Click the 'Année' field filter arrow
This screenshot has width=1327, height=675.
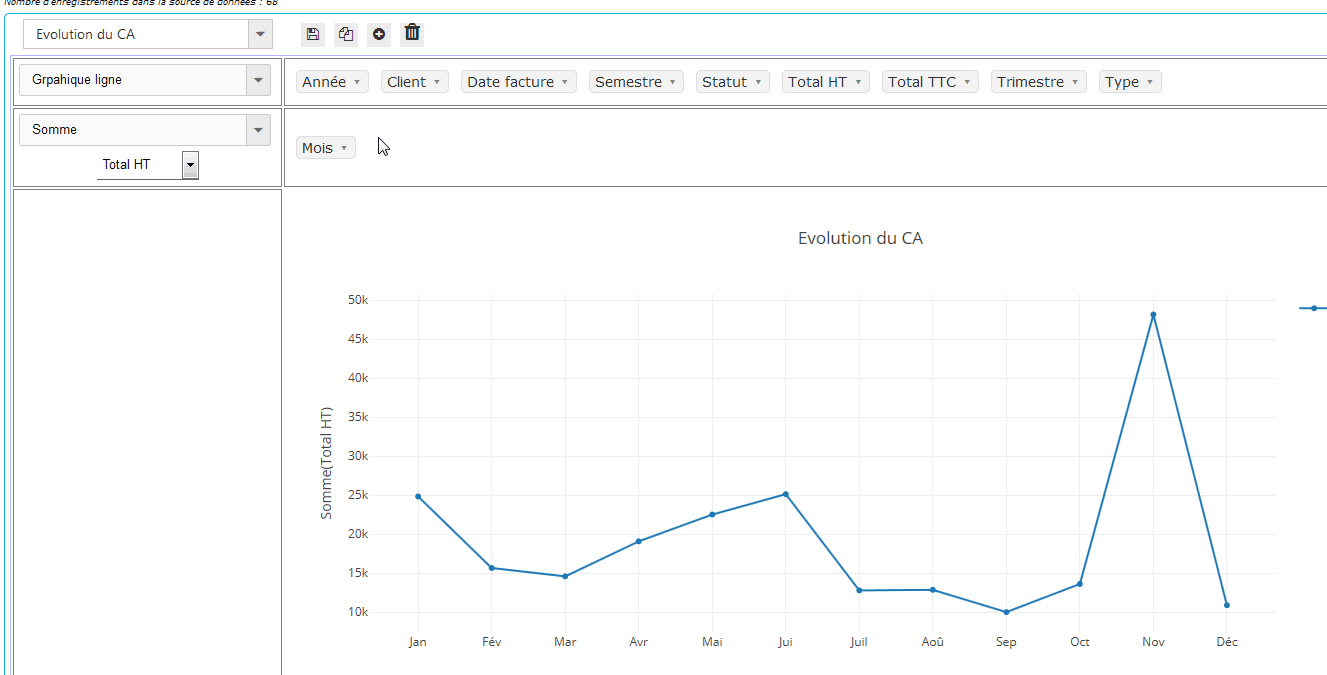358,83
